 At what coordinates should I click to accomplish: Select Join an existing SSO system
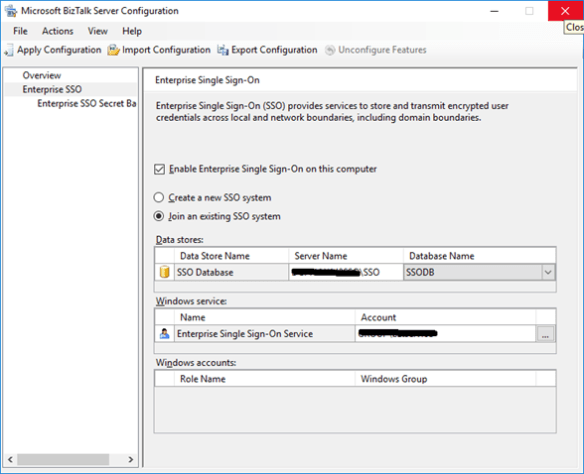tap(159, 216)
